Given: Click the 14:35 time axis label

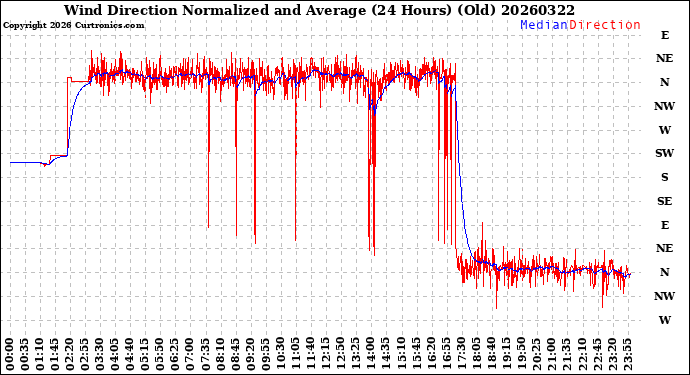Looking at the screenshot, I should tap(385, 355).
